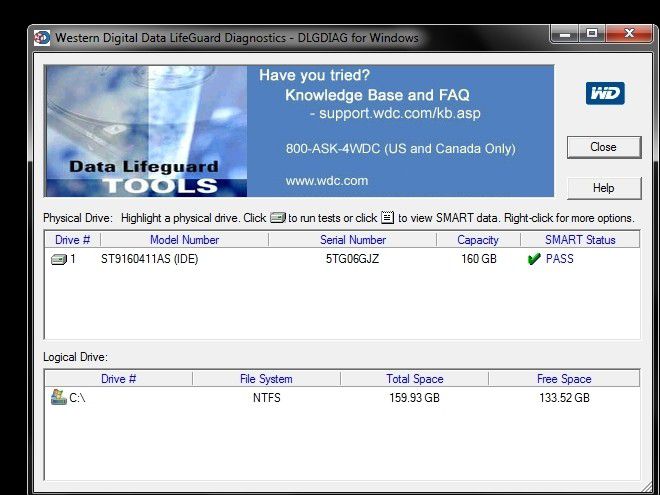Click serial number 5TG06GJZ
660x495 pixels.
tap(352, 258)
